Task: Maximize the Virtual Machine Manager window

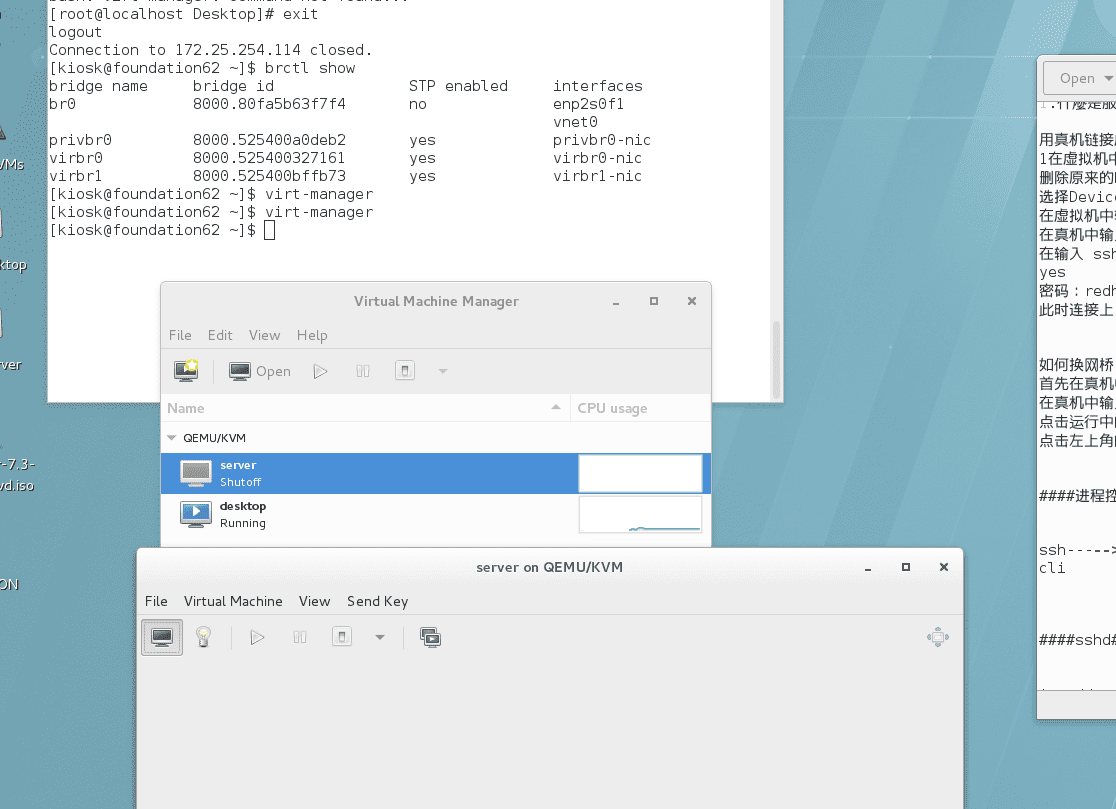Action: tap(653, 301)
